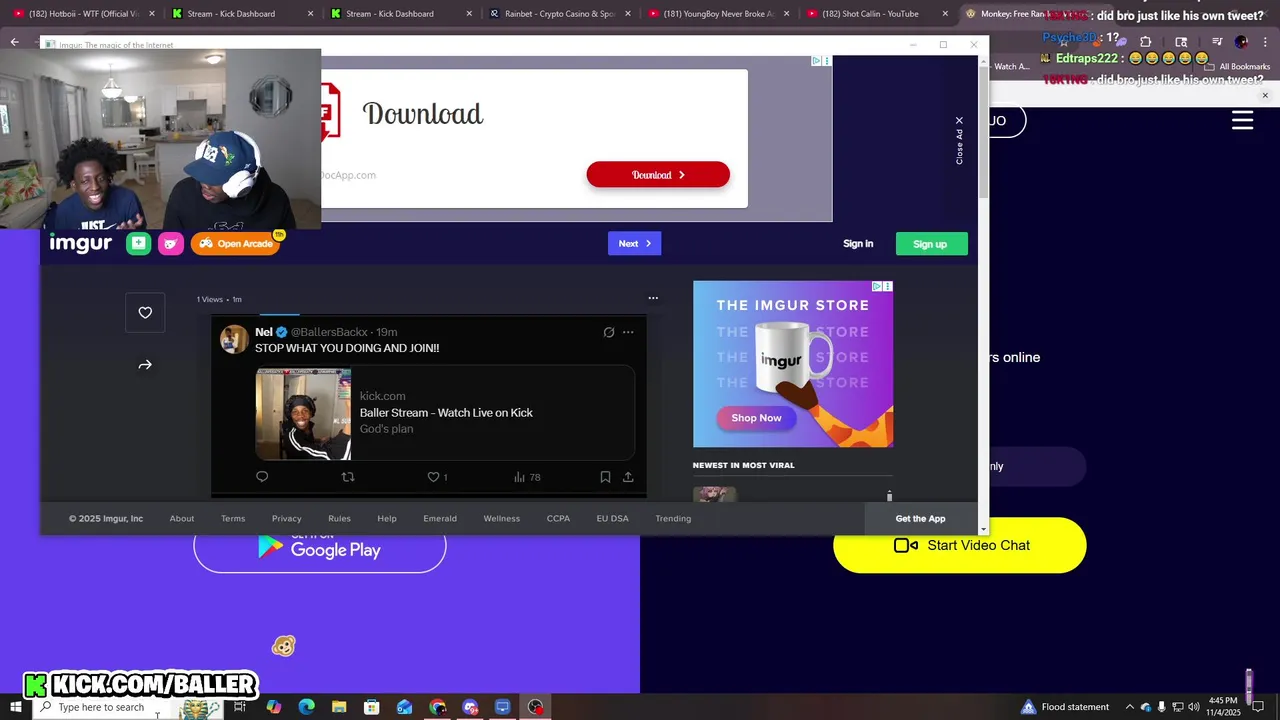Dismiss the notification bar with the X
The image size is (1280, 720).
pos(1265,96)
